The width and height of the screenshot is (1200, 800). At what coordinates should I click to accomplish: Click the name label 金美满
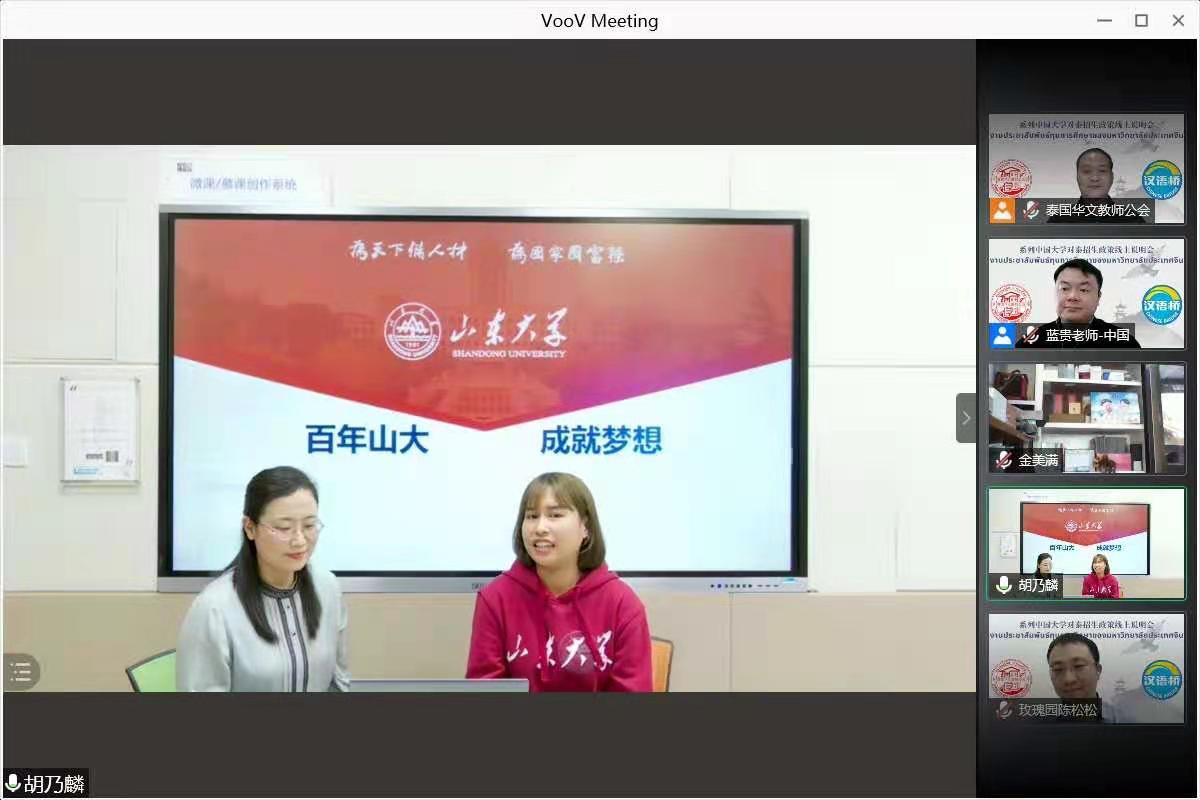1039,460
